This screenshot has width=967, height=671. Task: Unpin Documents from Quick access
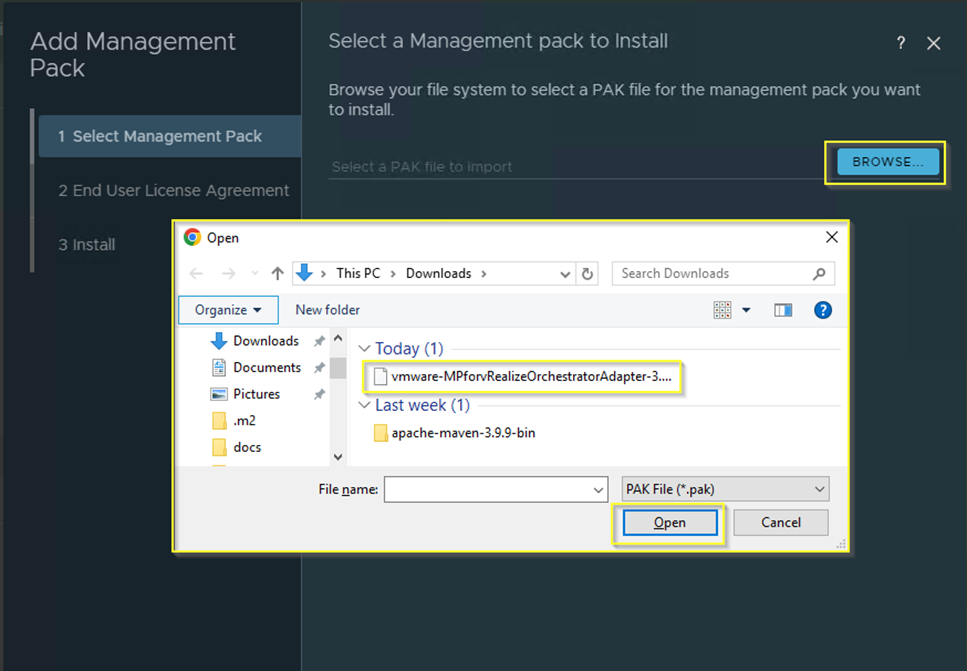coord(322,367)
